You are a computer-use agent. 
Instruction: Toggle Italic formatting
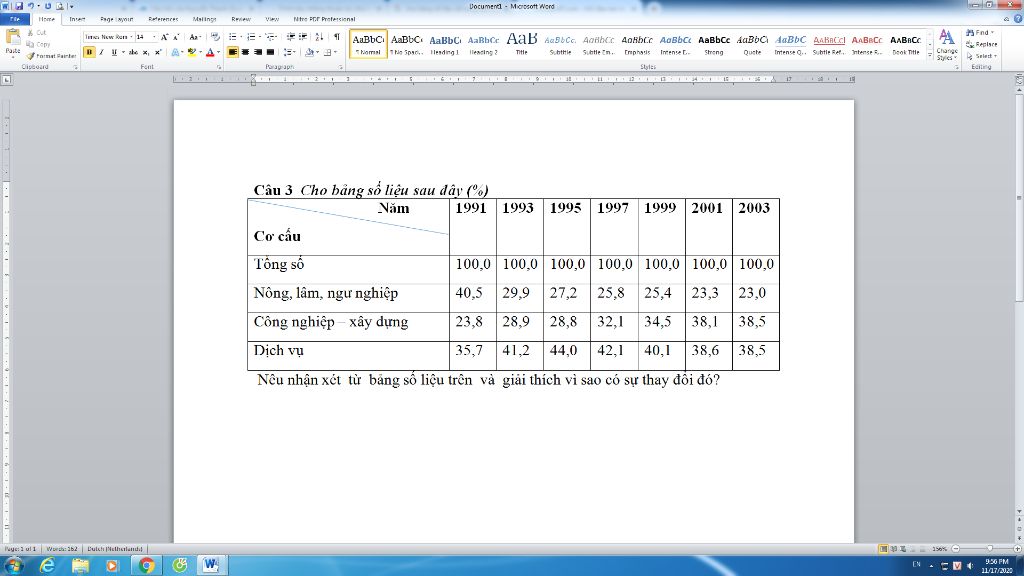tap(101, 52)
